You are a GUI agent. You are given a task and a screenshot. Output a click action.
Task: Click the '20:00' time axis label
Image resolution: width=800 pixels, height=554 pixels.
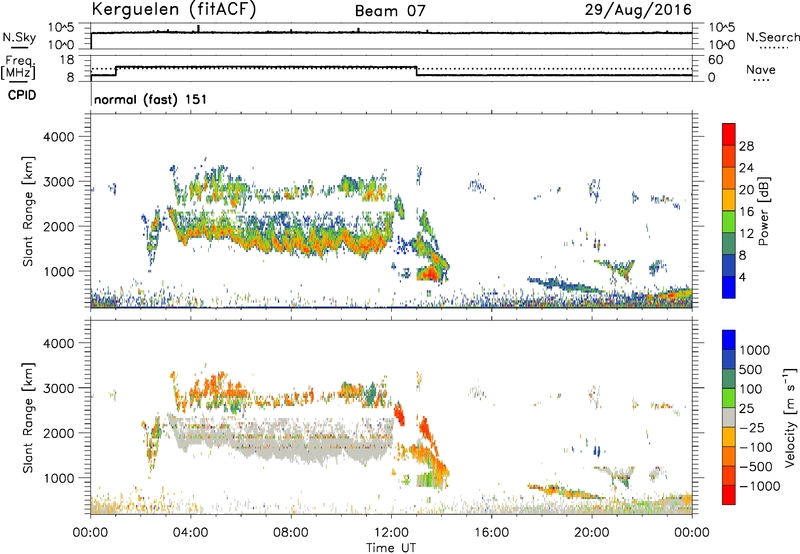592,533
